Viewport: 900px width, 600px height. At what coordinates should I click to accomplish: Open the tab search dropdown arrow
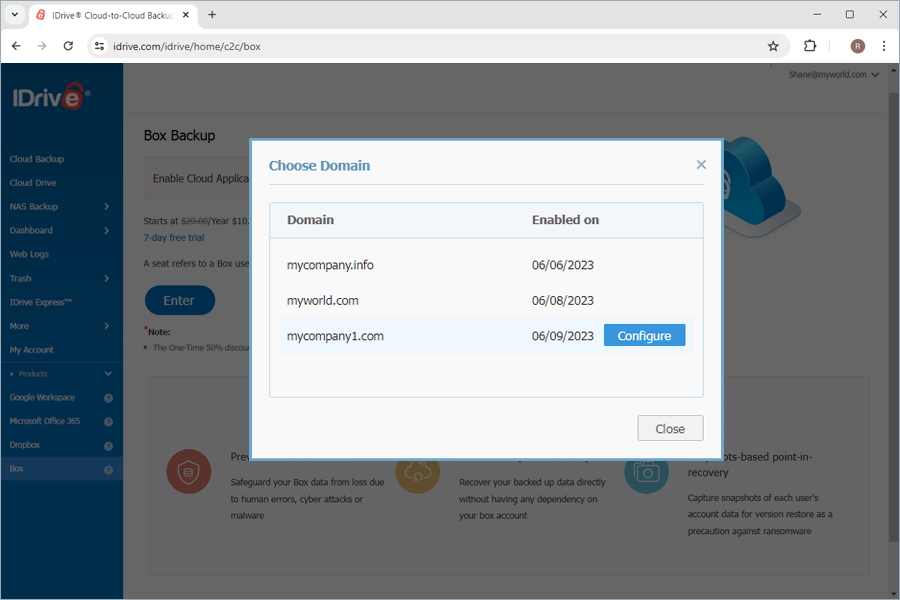14,15
